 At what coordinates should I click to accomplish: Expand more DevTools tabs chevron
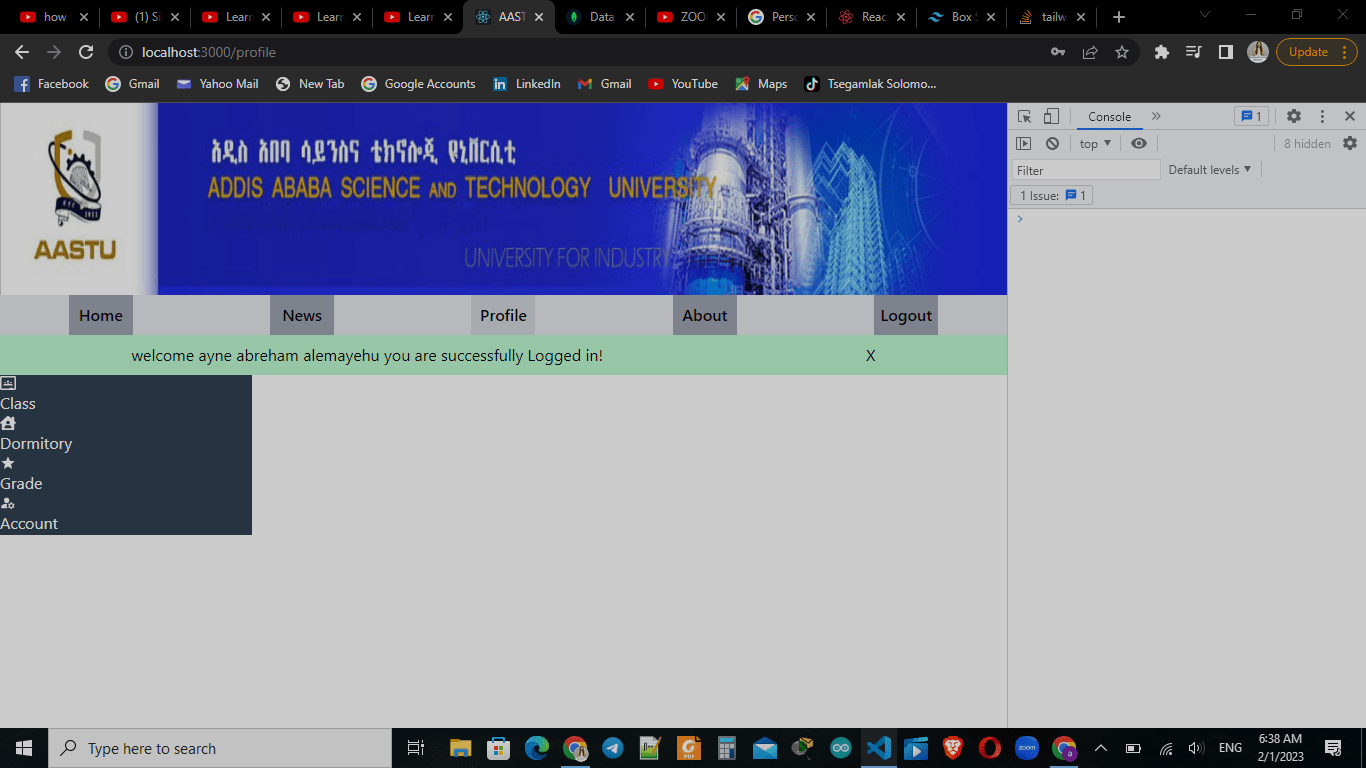[1156, 116]
